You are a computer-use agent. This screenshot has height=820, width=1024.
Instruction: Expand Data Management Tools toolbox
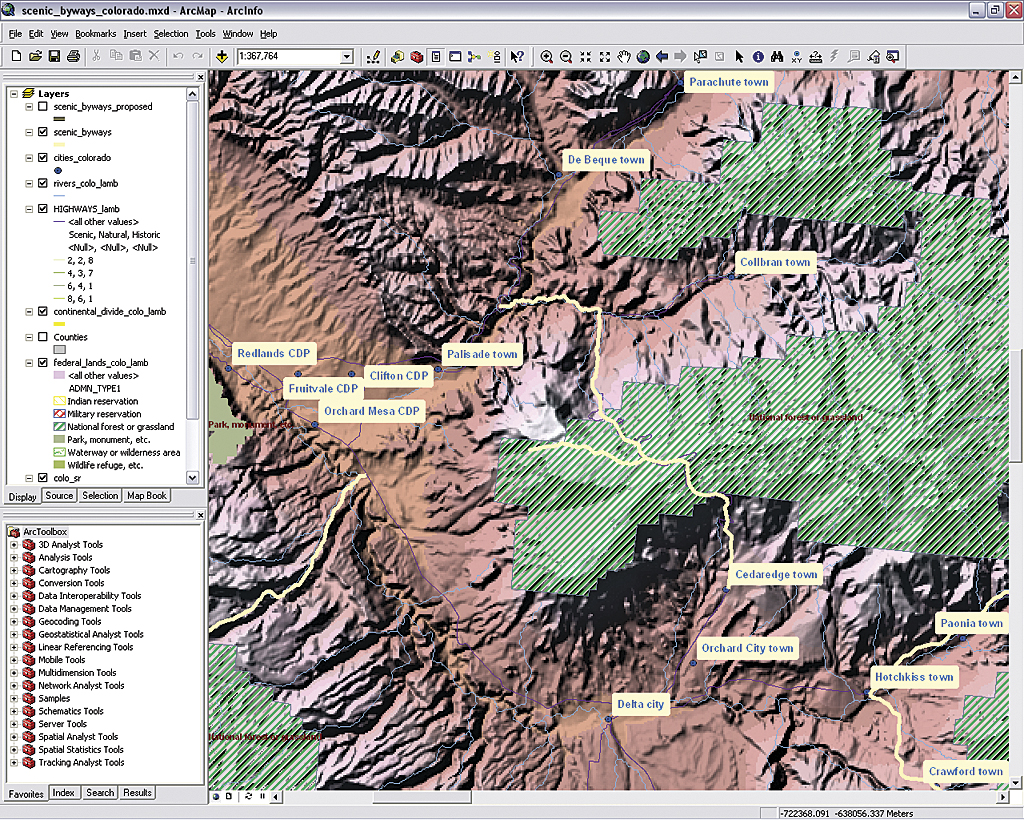pyautogui.click(x=14, y=608)
